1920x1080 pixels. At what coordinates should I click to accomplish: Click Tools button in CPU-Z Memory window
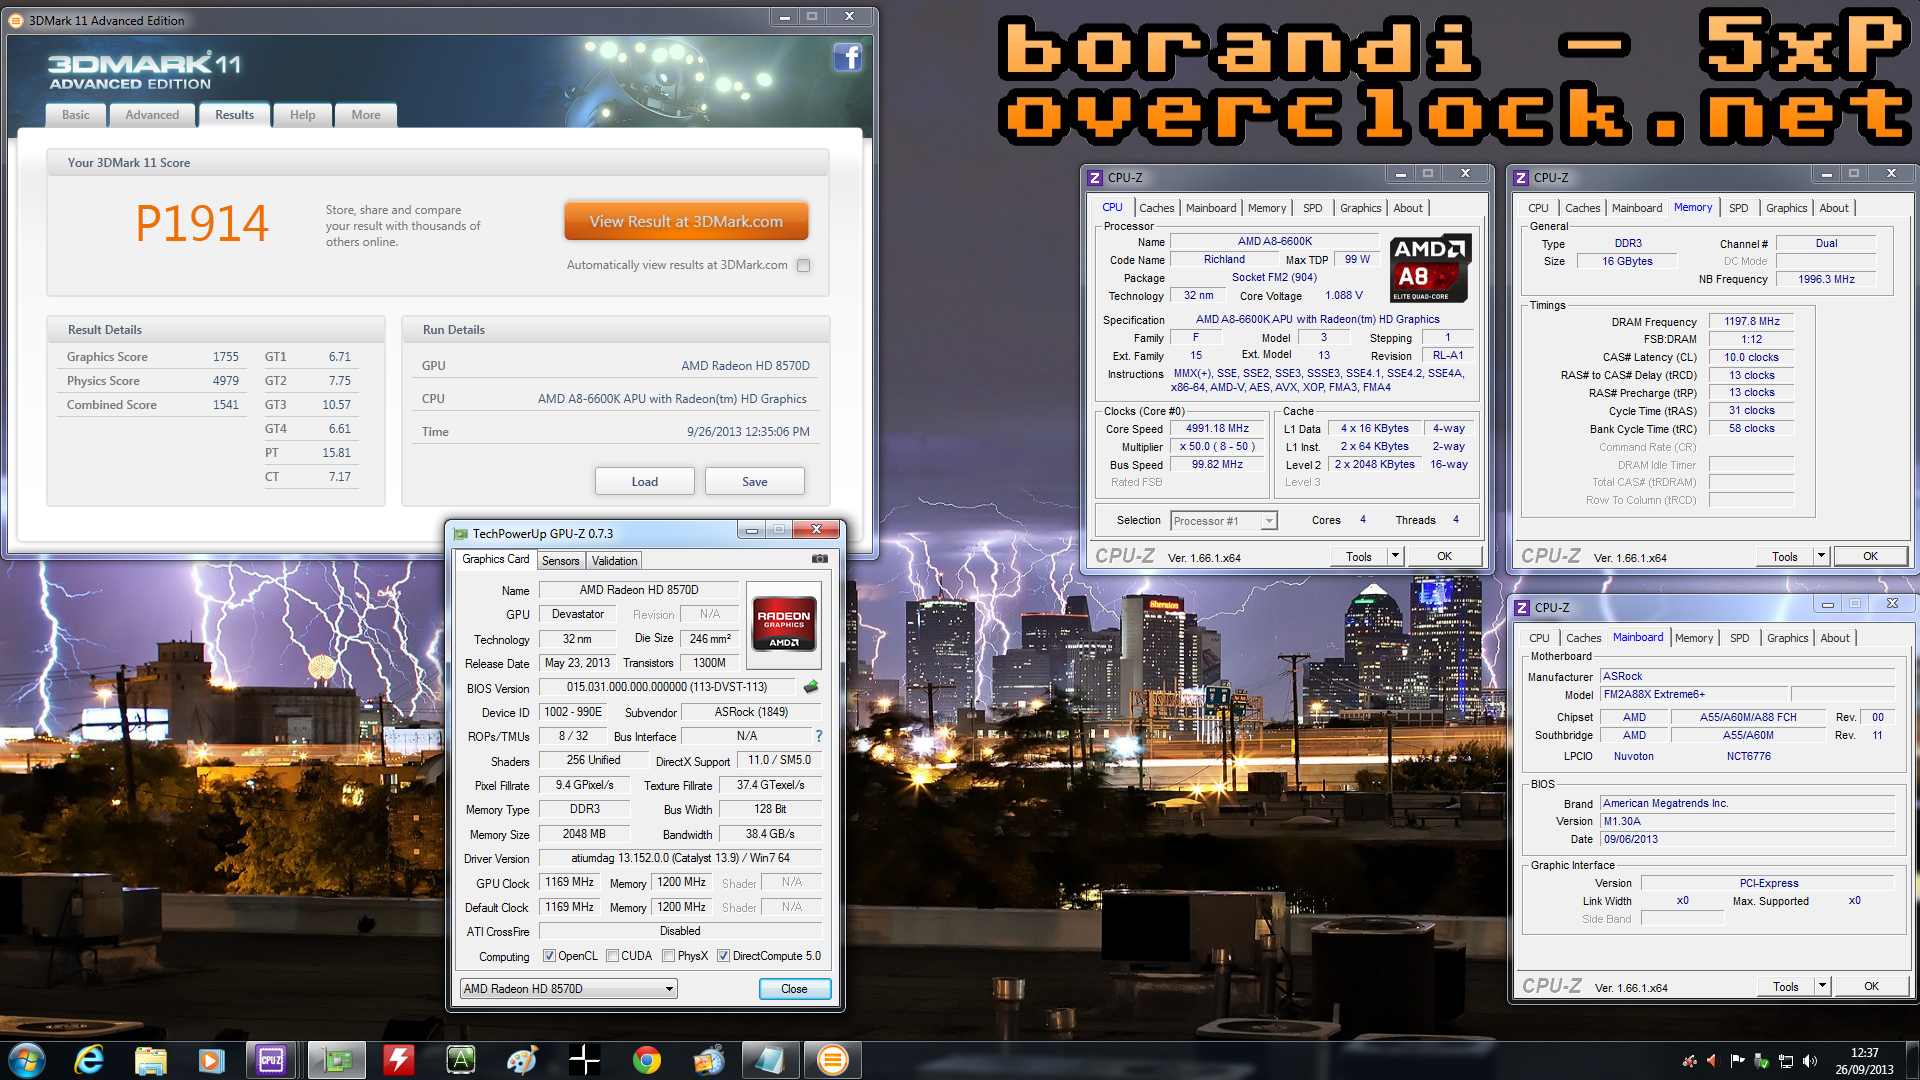pos(1785,556)
